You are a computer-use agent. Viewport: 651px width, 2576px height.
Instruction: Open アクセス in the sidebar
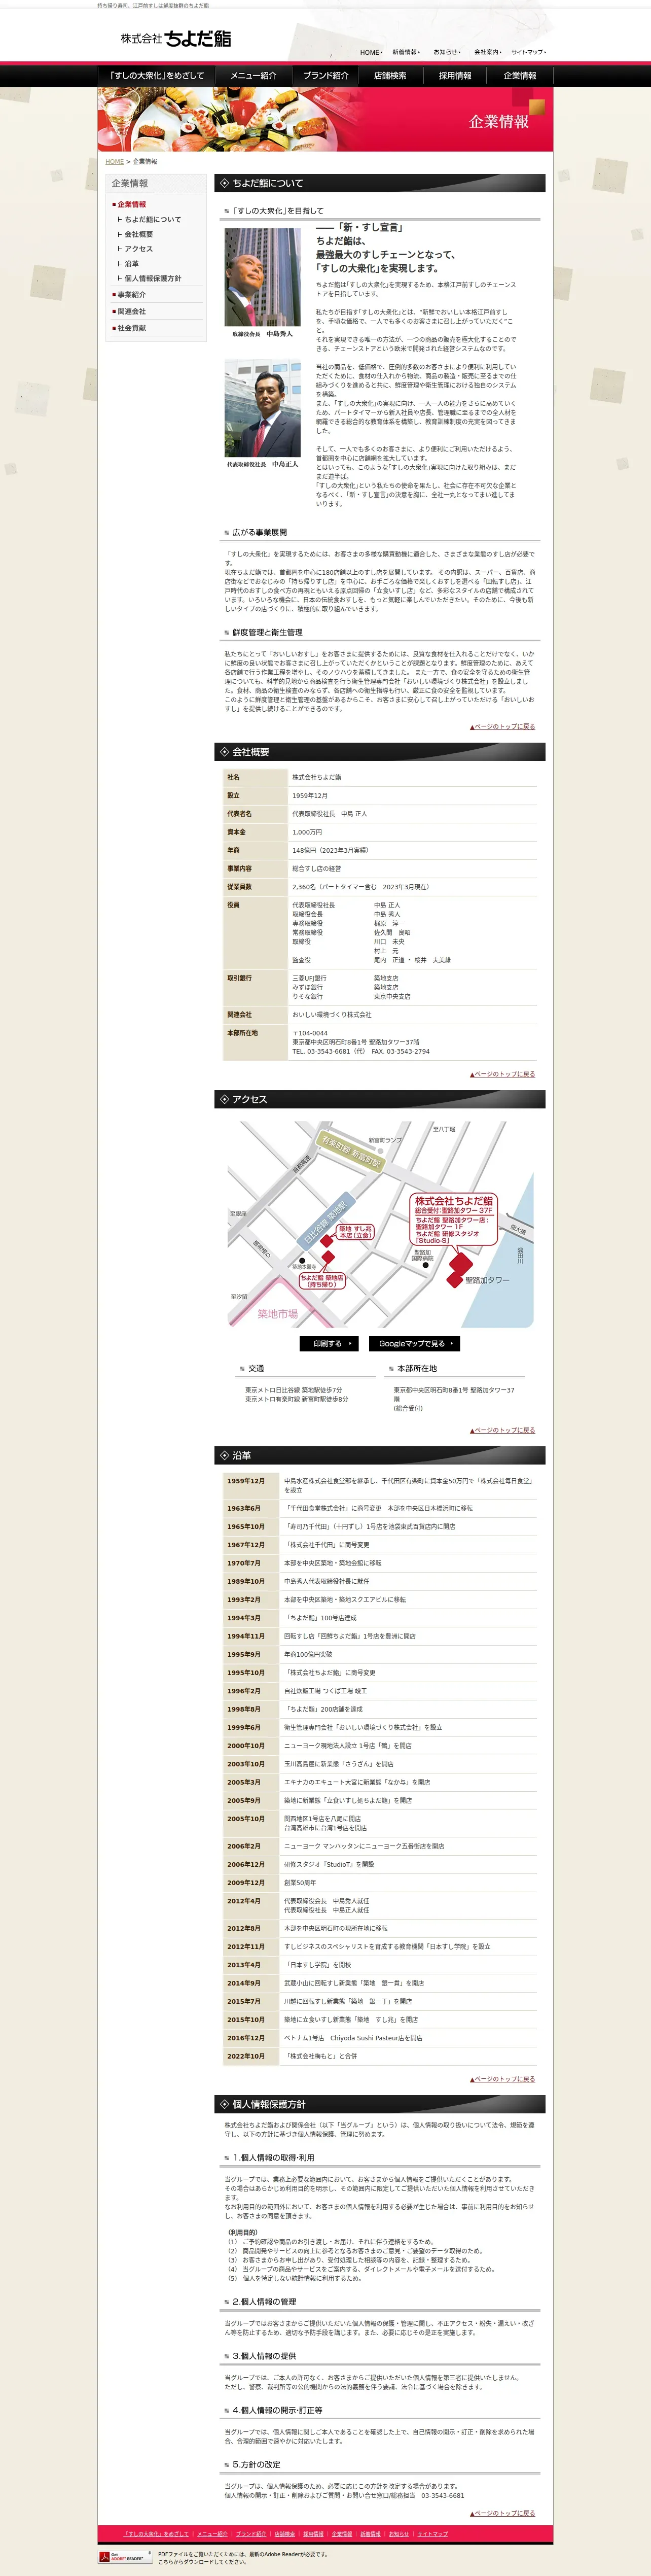(x=138, y=249)
